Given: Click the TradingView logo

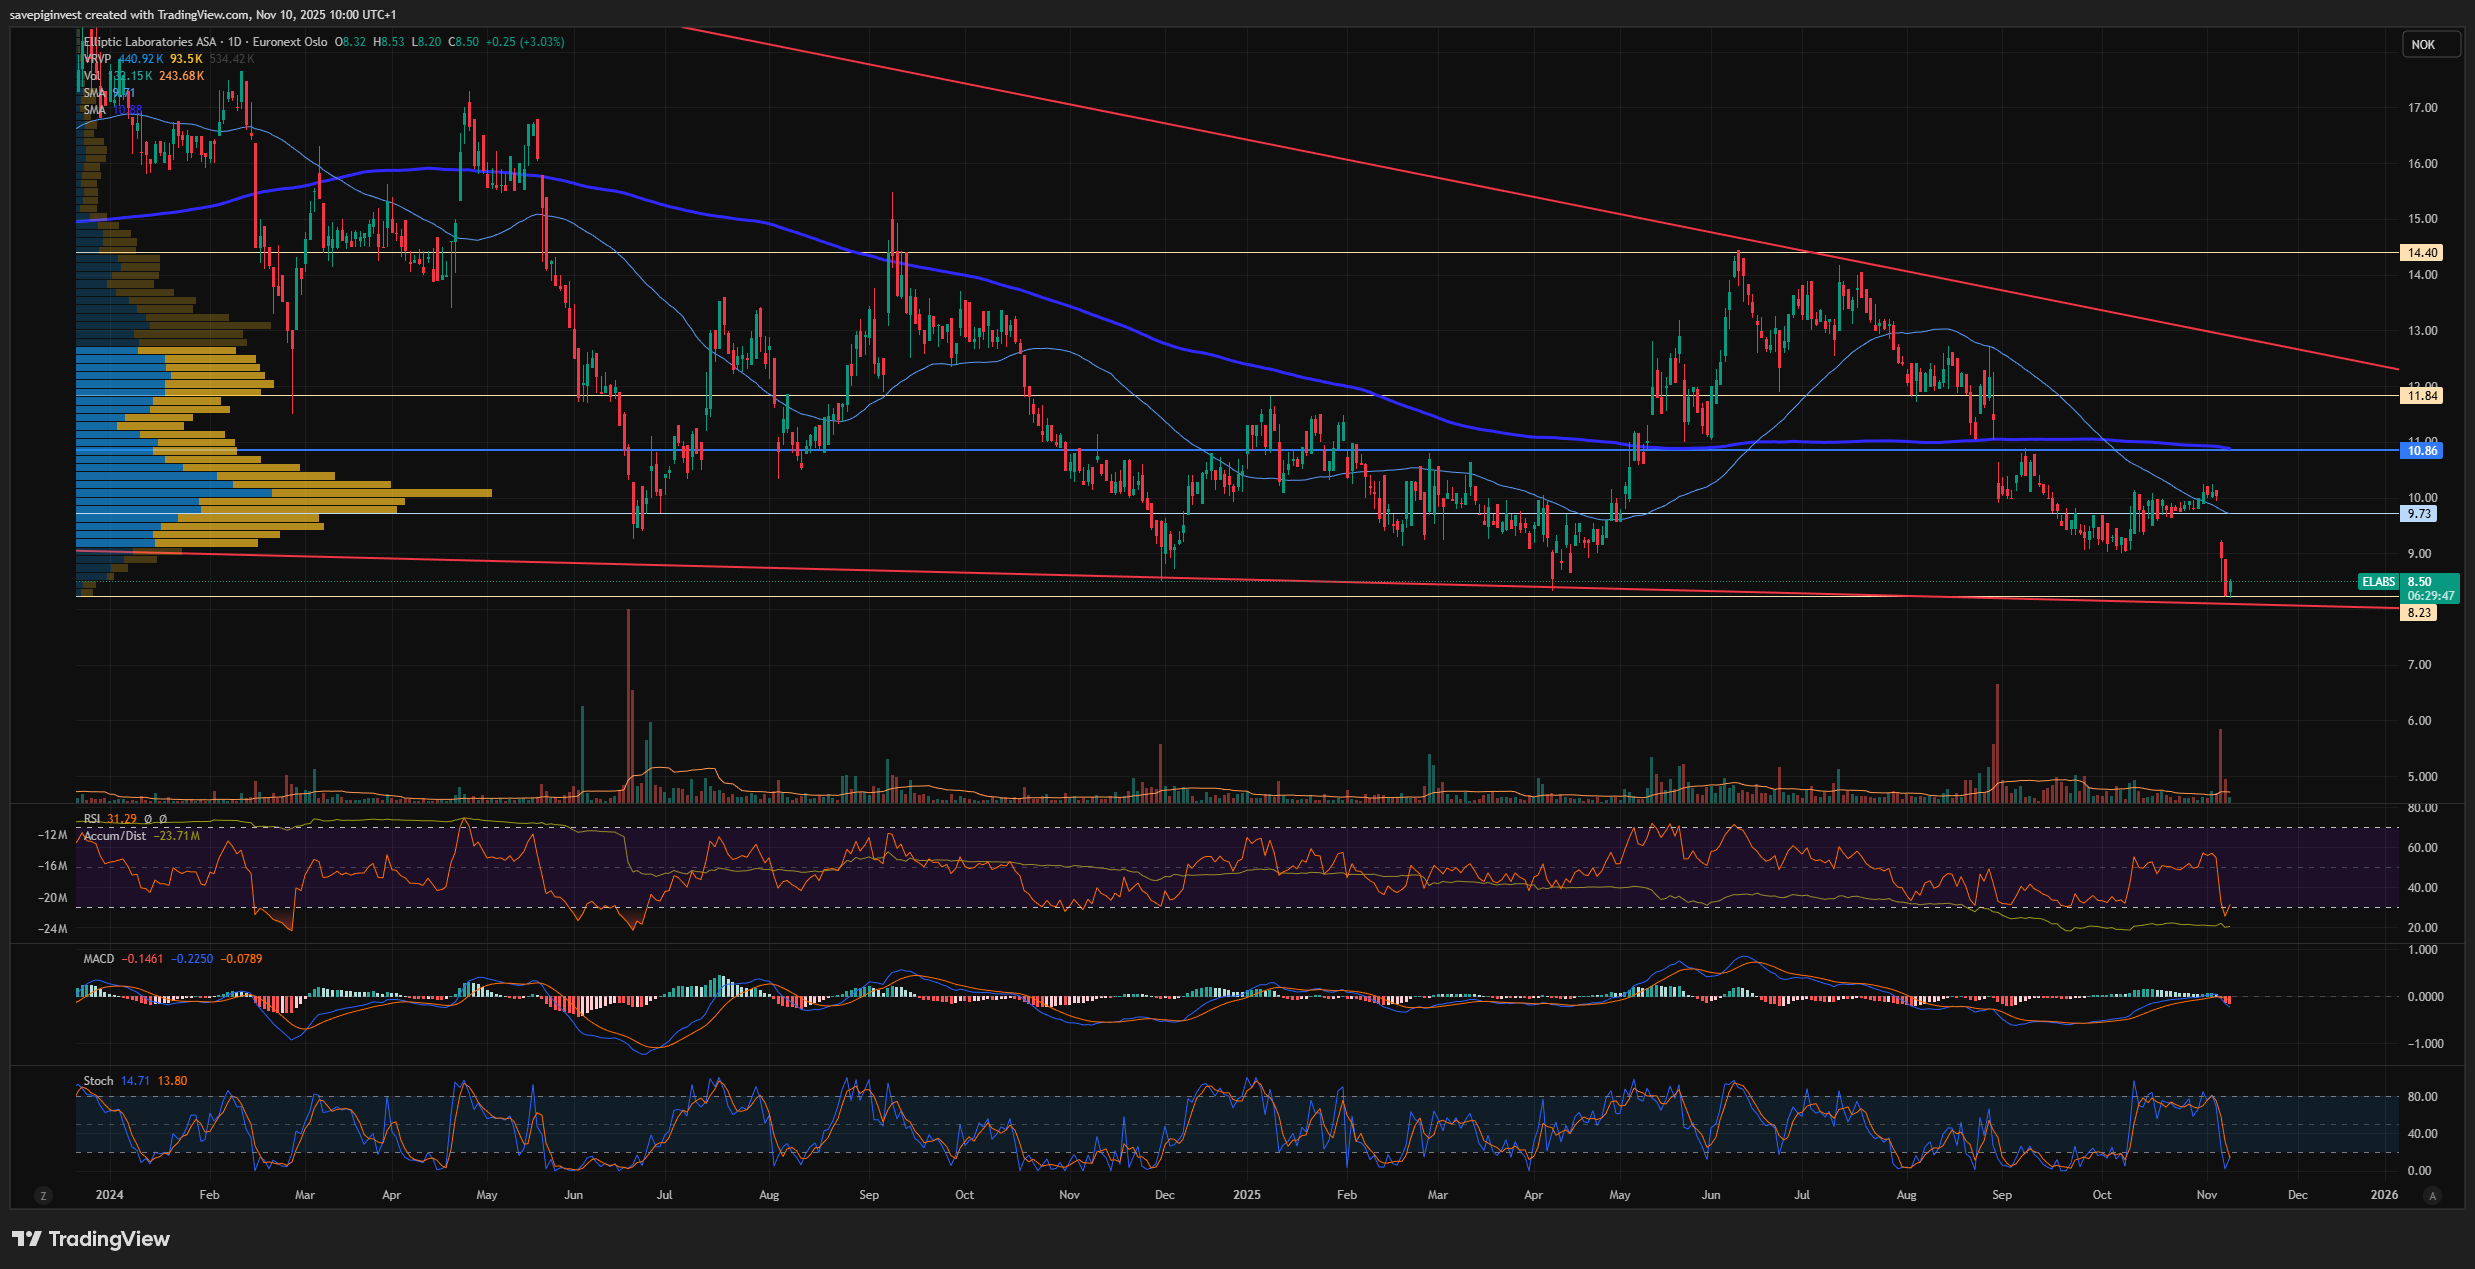Looking at the screenshot, I should (91, 1239).
